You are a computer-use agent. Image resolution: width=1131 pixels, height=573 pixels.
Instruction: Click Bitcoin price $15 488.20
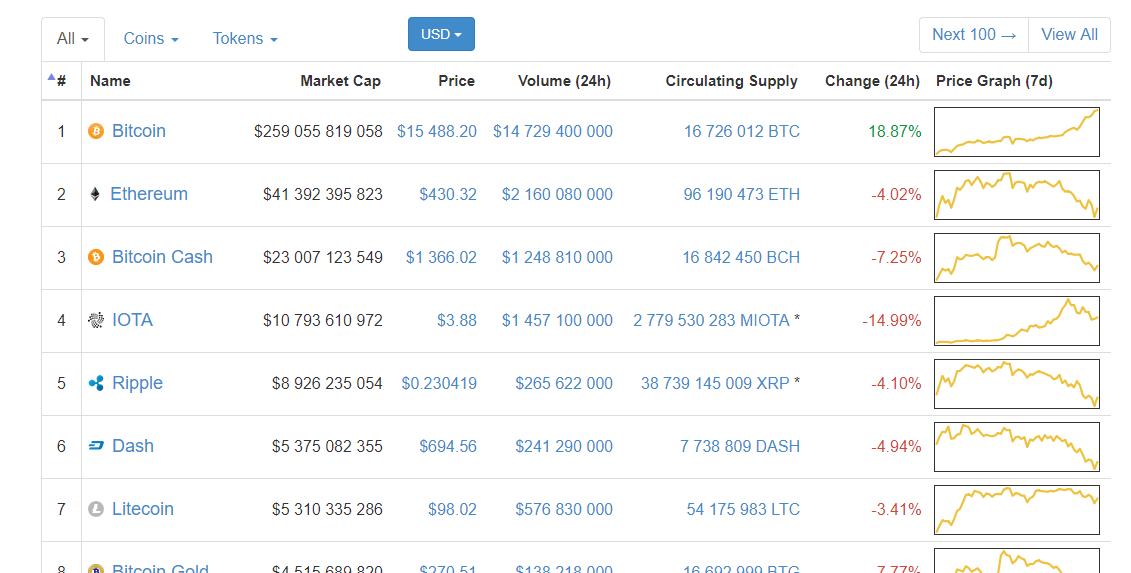(436, 131)
